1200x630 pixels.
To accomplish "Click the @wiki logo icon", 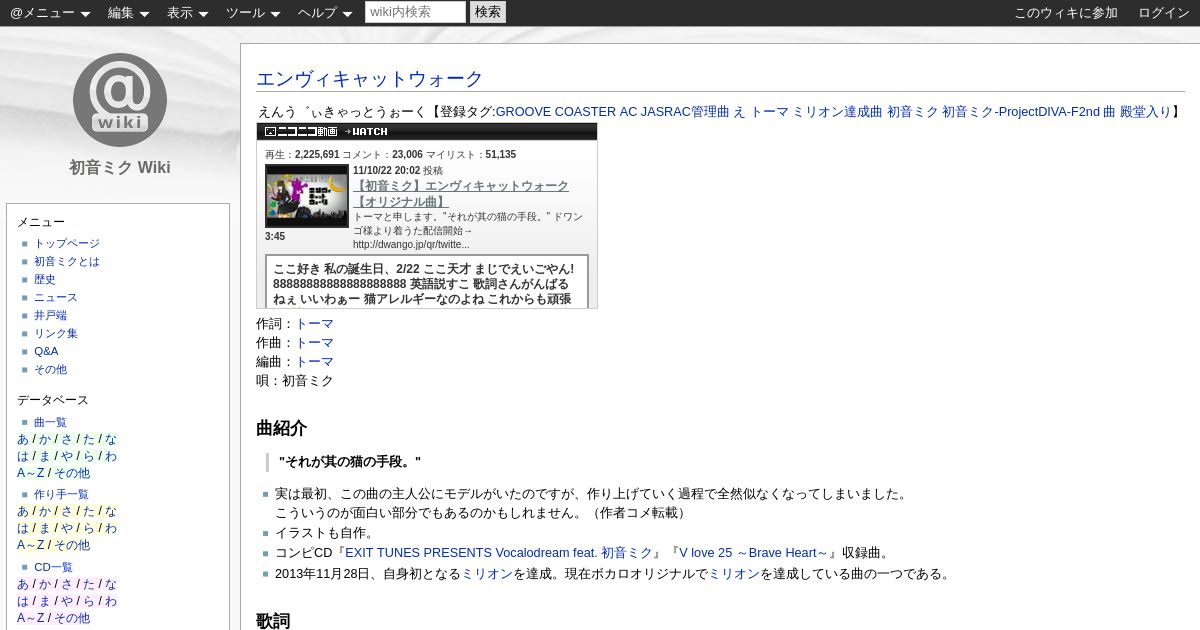I will coord(120,100).
